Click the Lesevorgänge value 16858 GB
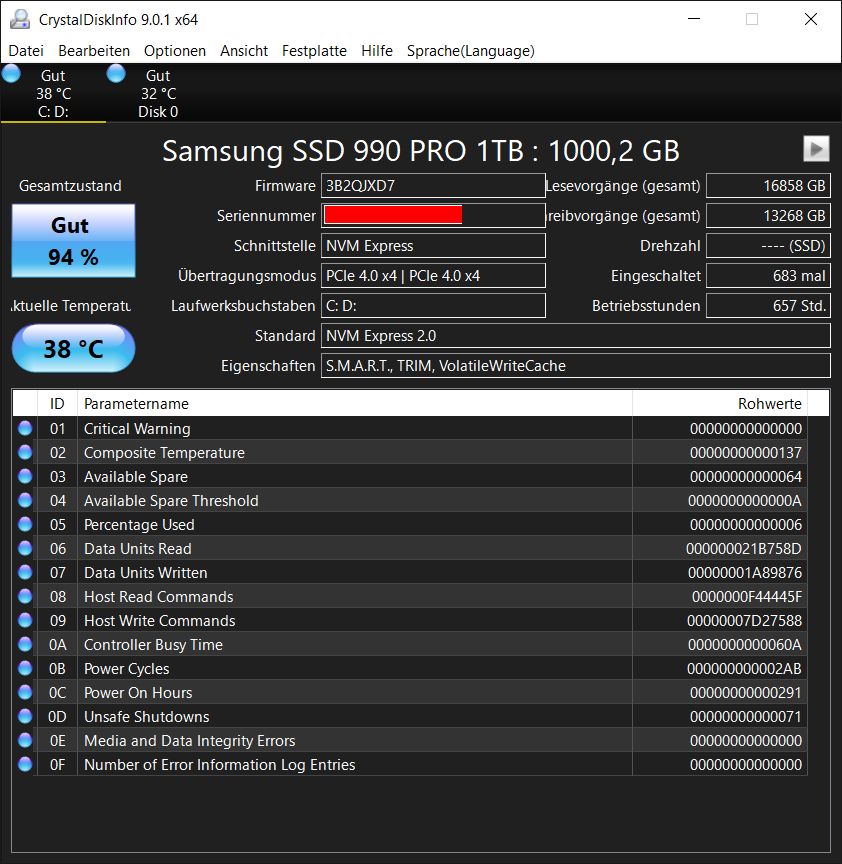Viewport: 842px width, 864px height. click(x=768, y=186)
